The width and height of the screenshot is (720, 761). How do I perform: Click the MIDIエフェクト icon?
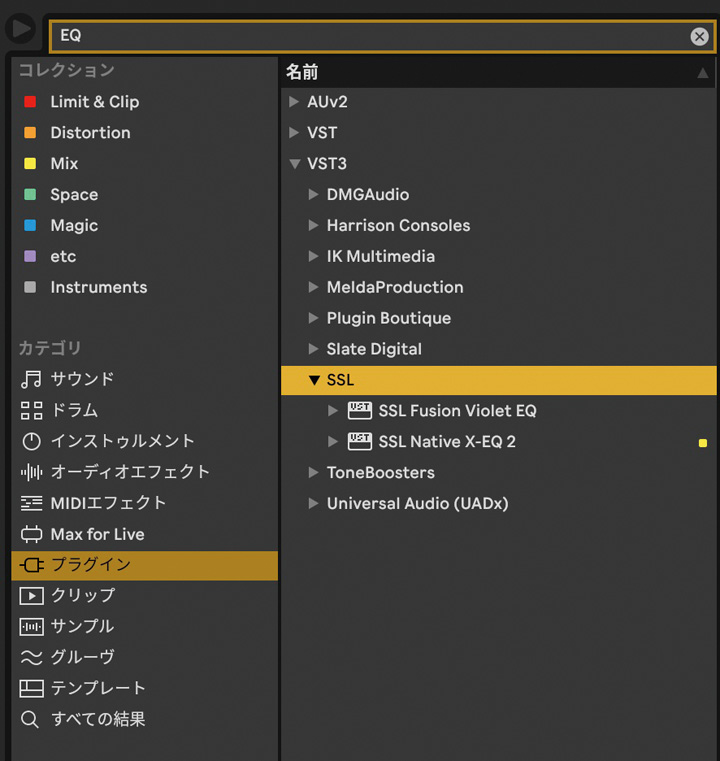31,503
